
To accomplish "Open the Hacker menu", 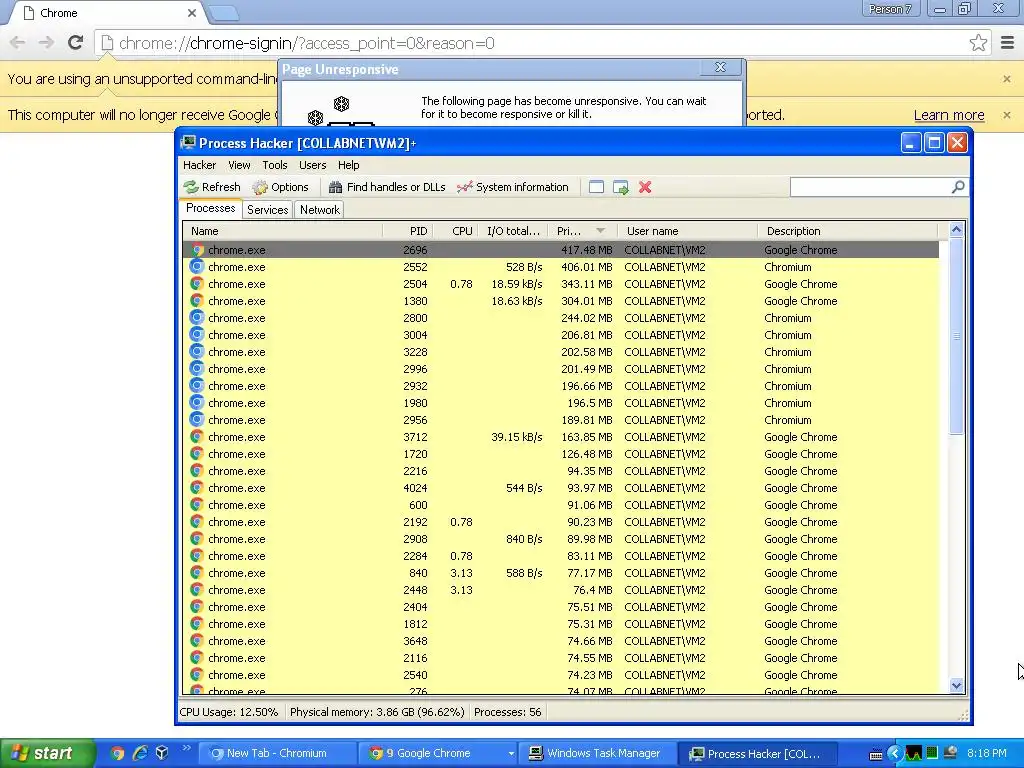I will (x=199, y=165).
